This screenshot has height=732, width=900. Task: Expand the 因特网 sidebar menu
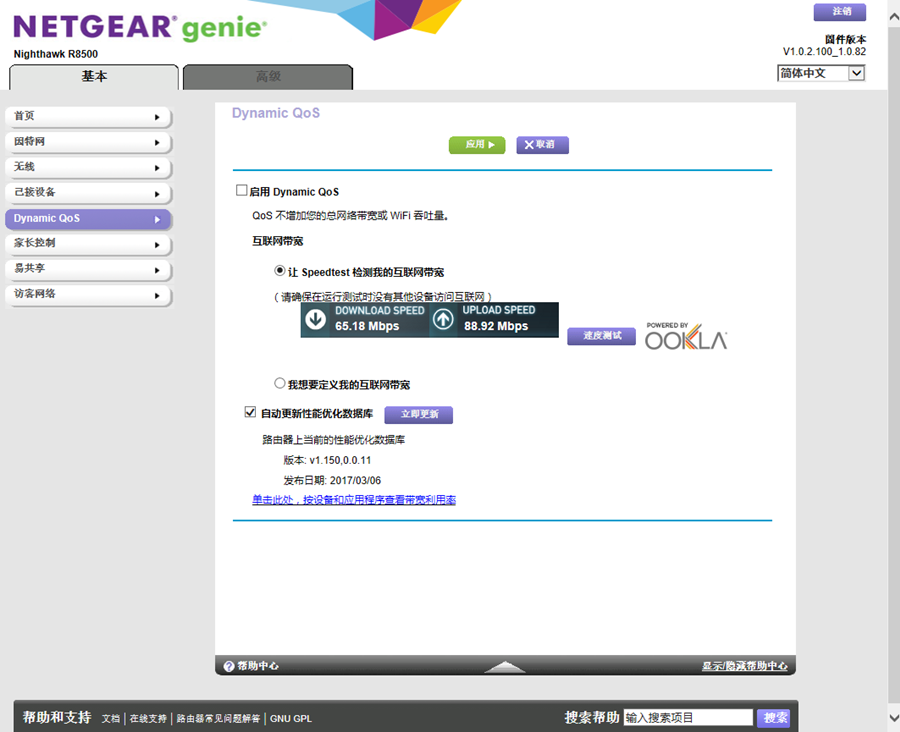pyautogui.click(x=88, y=142)
